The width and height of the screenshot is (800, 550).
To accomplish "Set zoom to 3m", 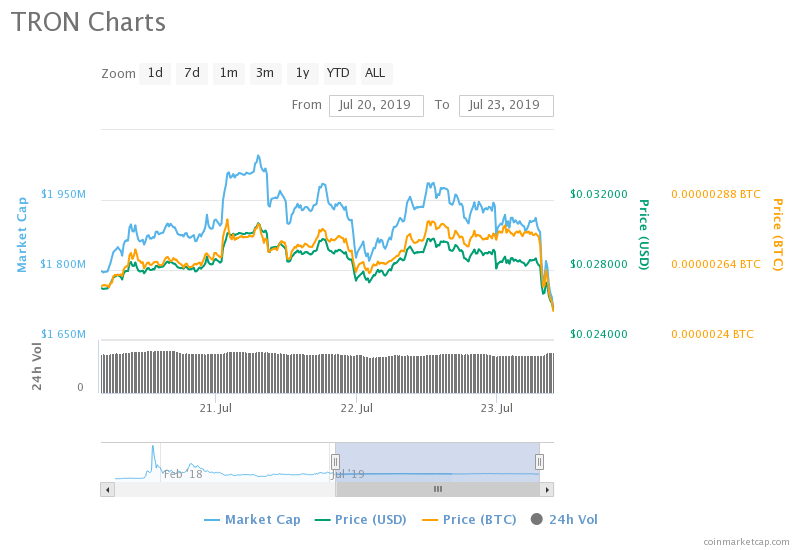I will pos(265,73).
